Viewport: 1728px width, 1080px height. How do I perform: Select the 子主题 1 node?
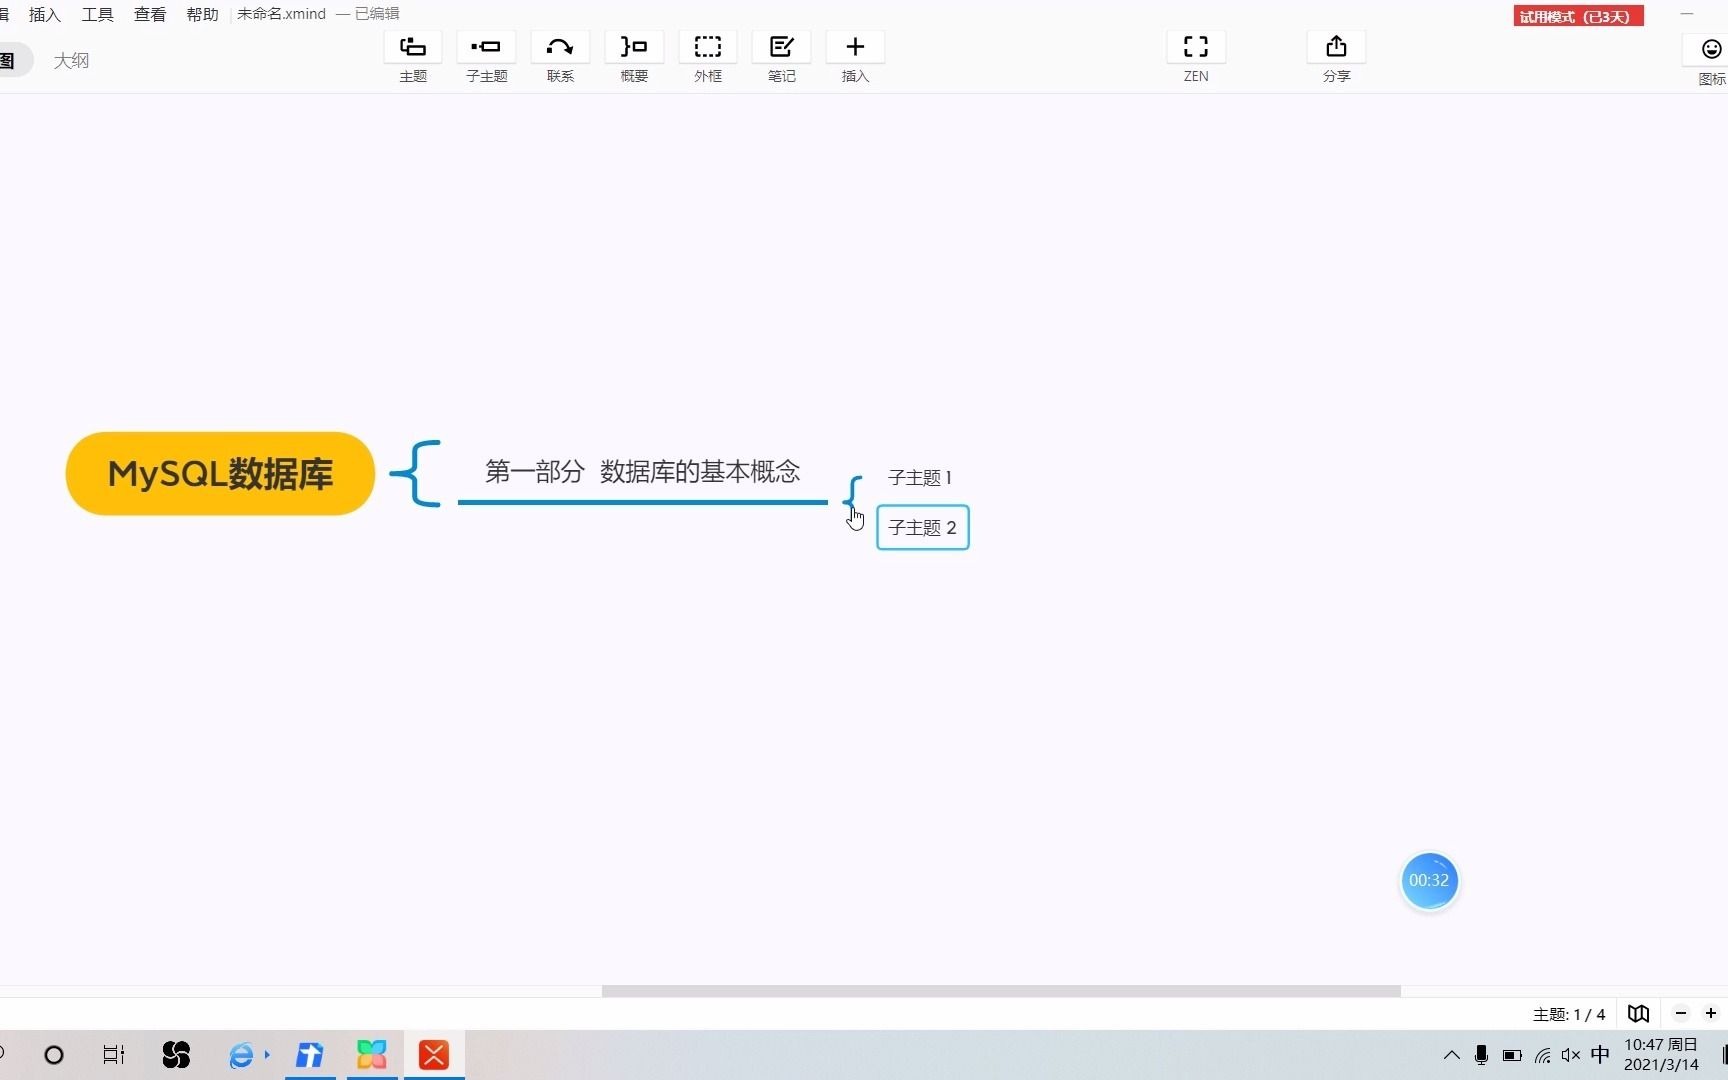tap(920, 478)
